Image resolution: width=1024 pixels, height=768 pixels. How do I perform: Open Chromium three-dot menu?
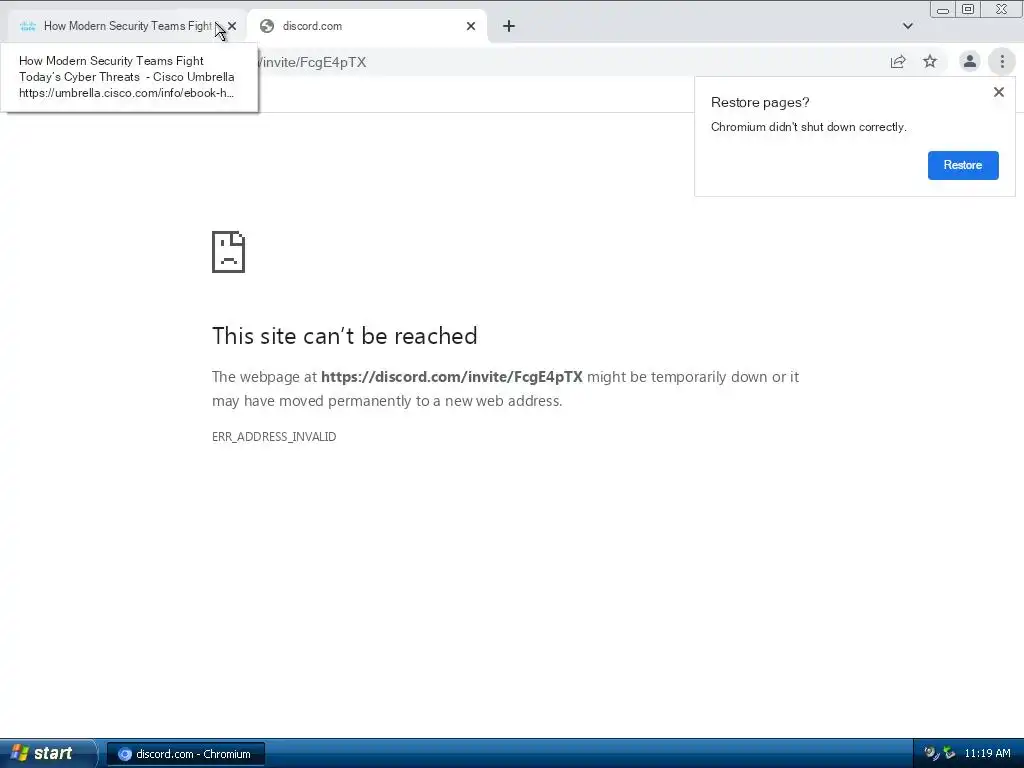coord(1002,61)
